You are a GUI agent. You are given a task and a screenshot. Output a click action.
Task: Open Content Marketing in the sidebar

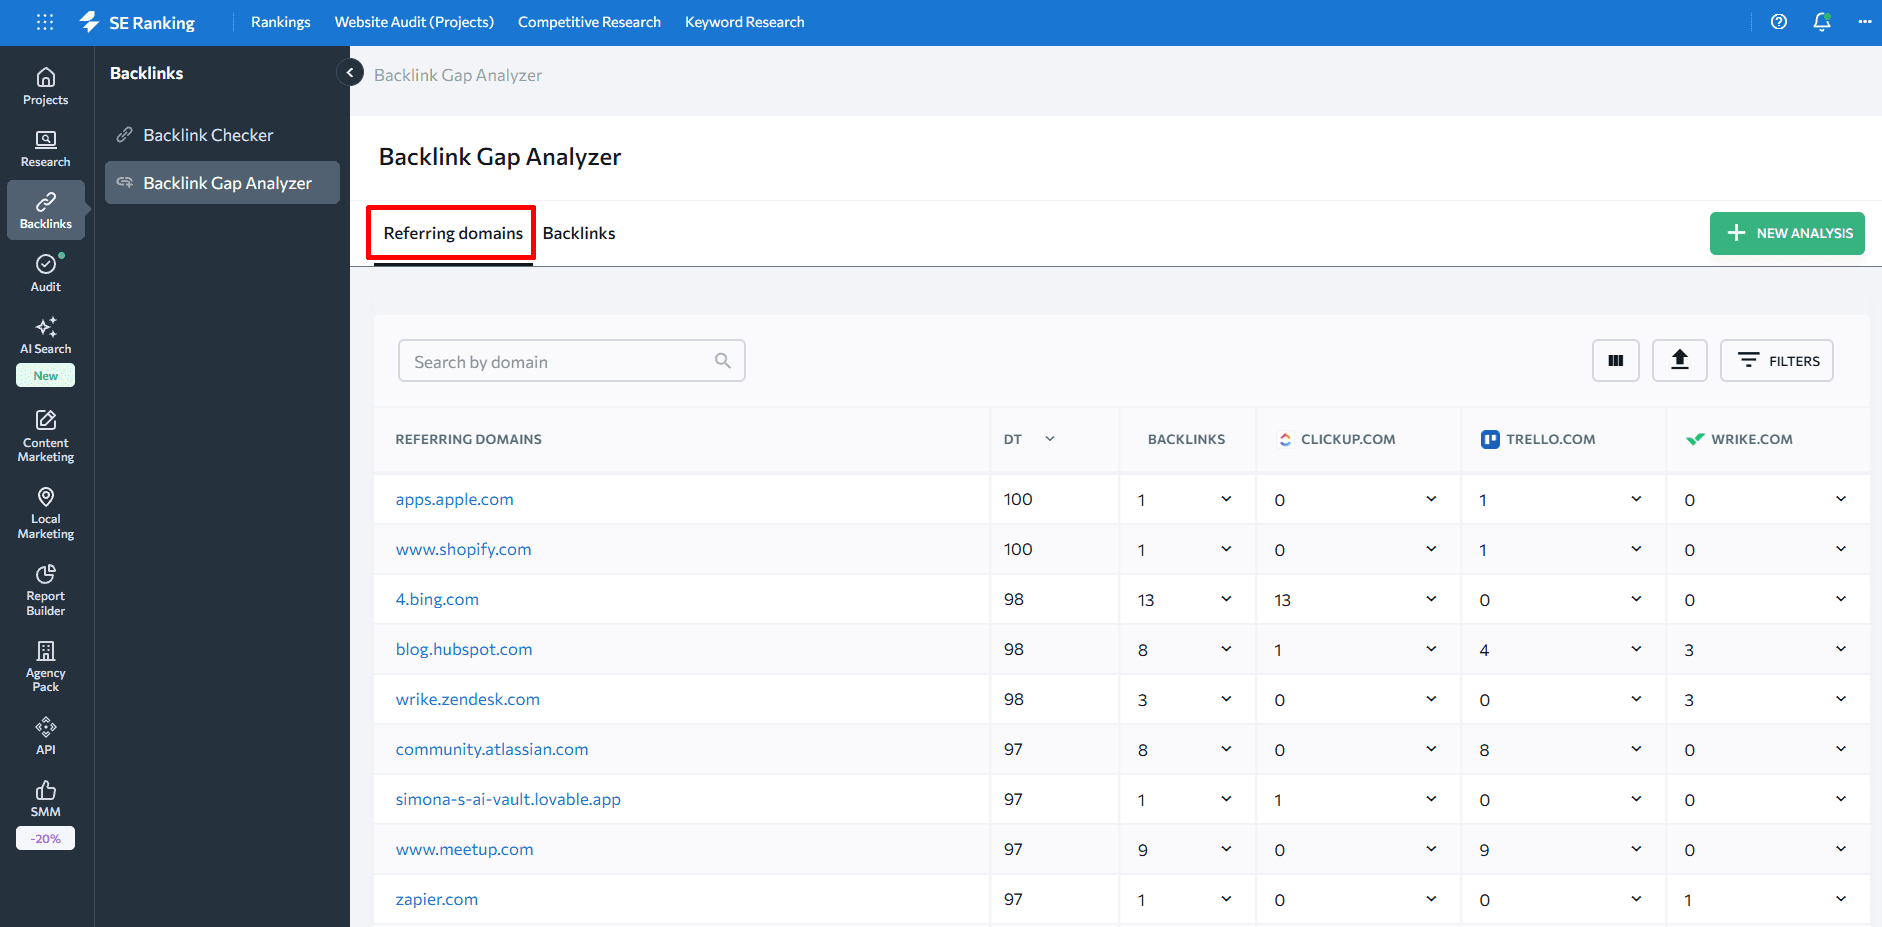(x=46, y=437)
